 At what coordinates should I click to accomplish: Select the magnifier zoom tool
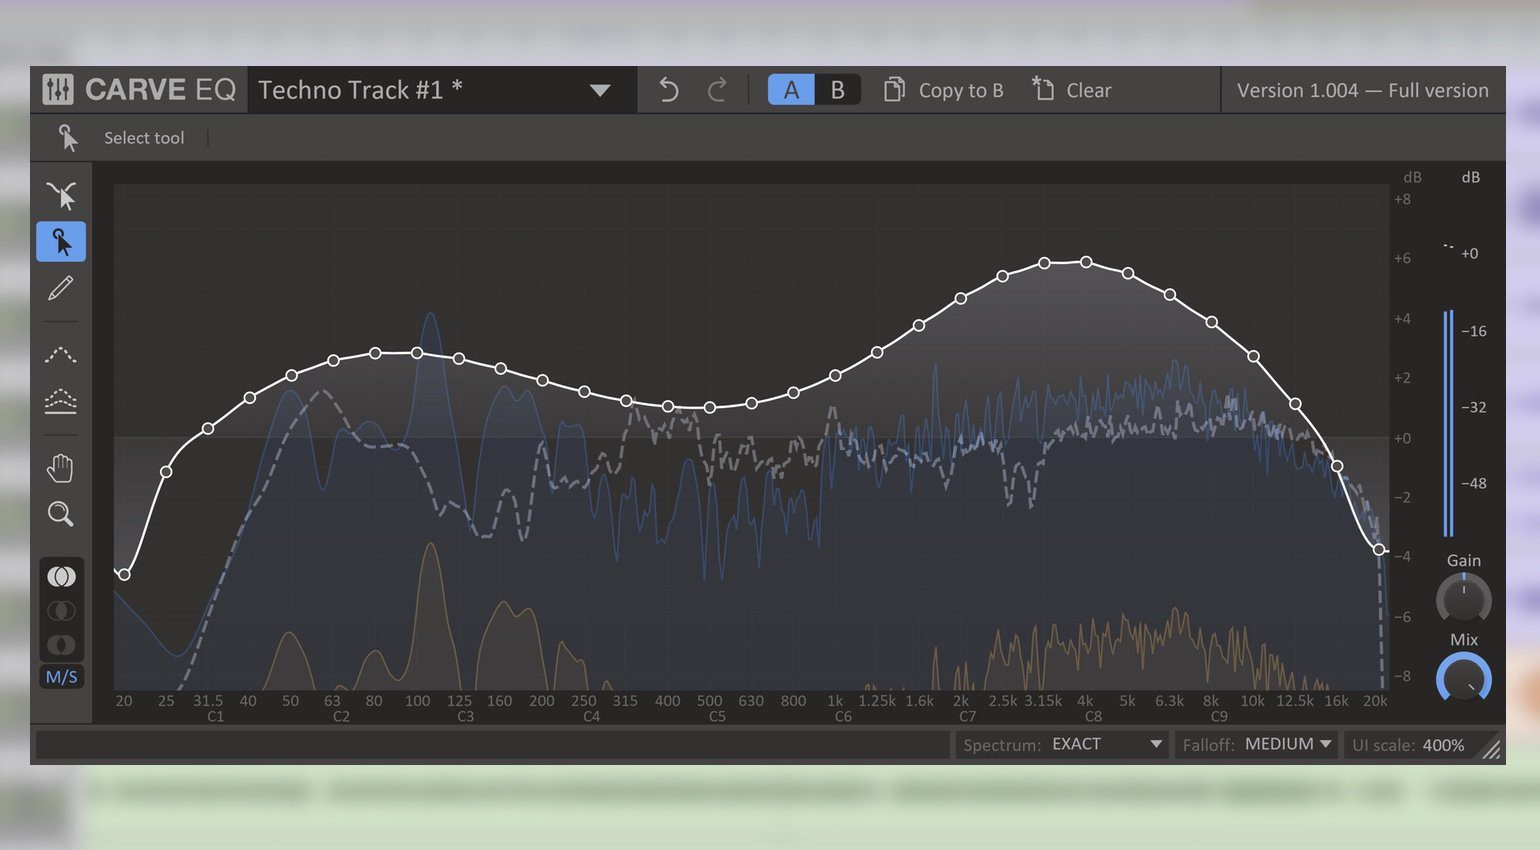tap(61, 514)
